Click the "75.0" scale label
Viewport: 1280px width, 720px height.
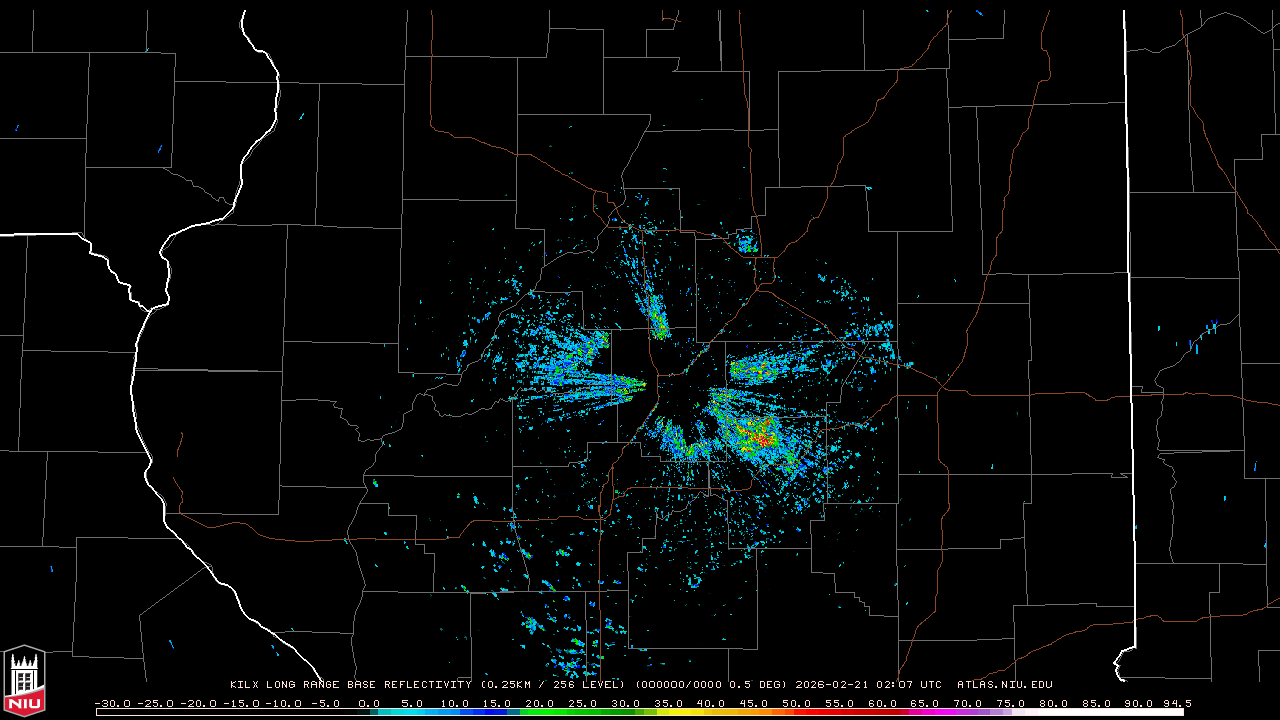click(x=1011, y=703)
